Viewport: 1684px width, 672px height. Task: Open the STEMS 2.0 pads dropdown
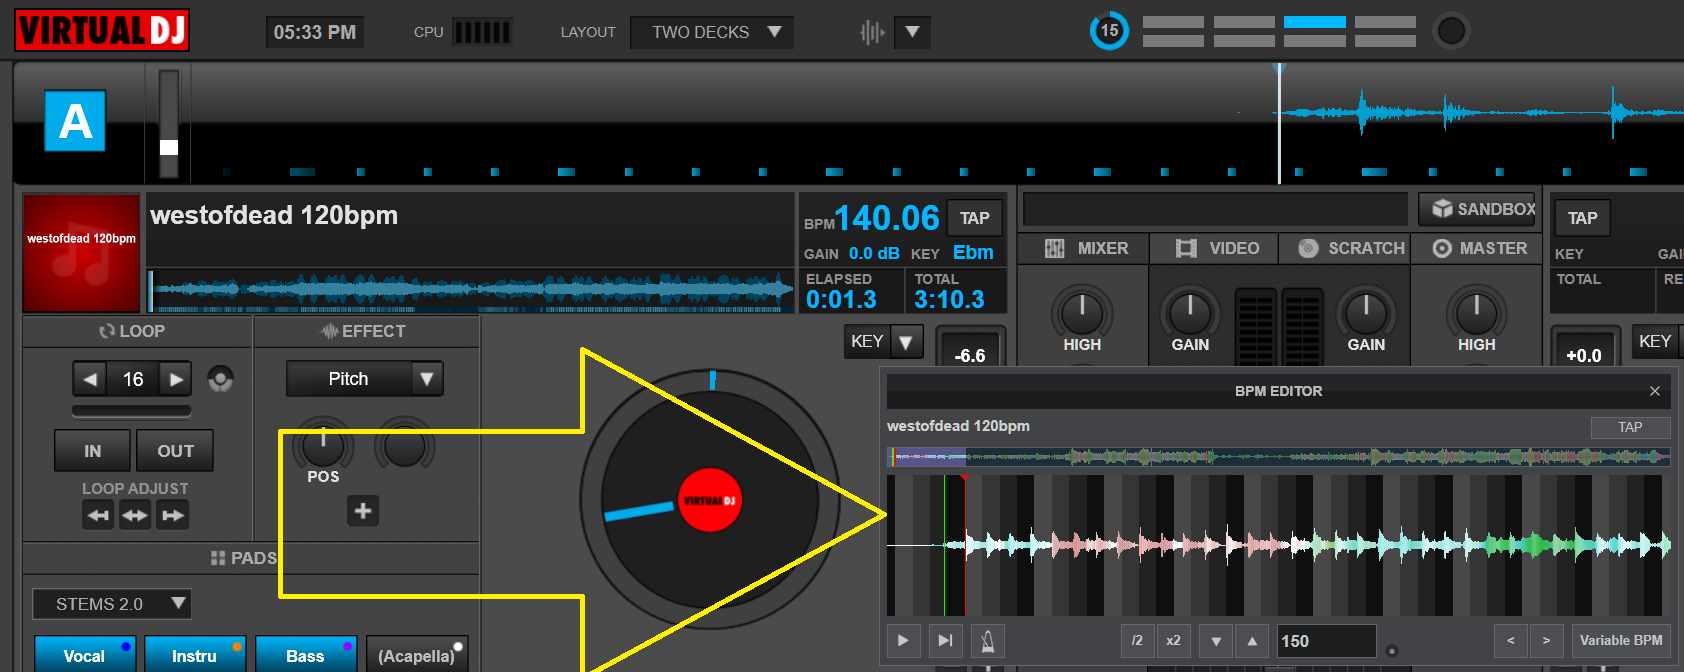pos(112,604)
